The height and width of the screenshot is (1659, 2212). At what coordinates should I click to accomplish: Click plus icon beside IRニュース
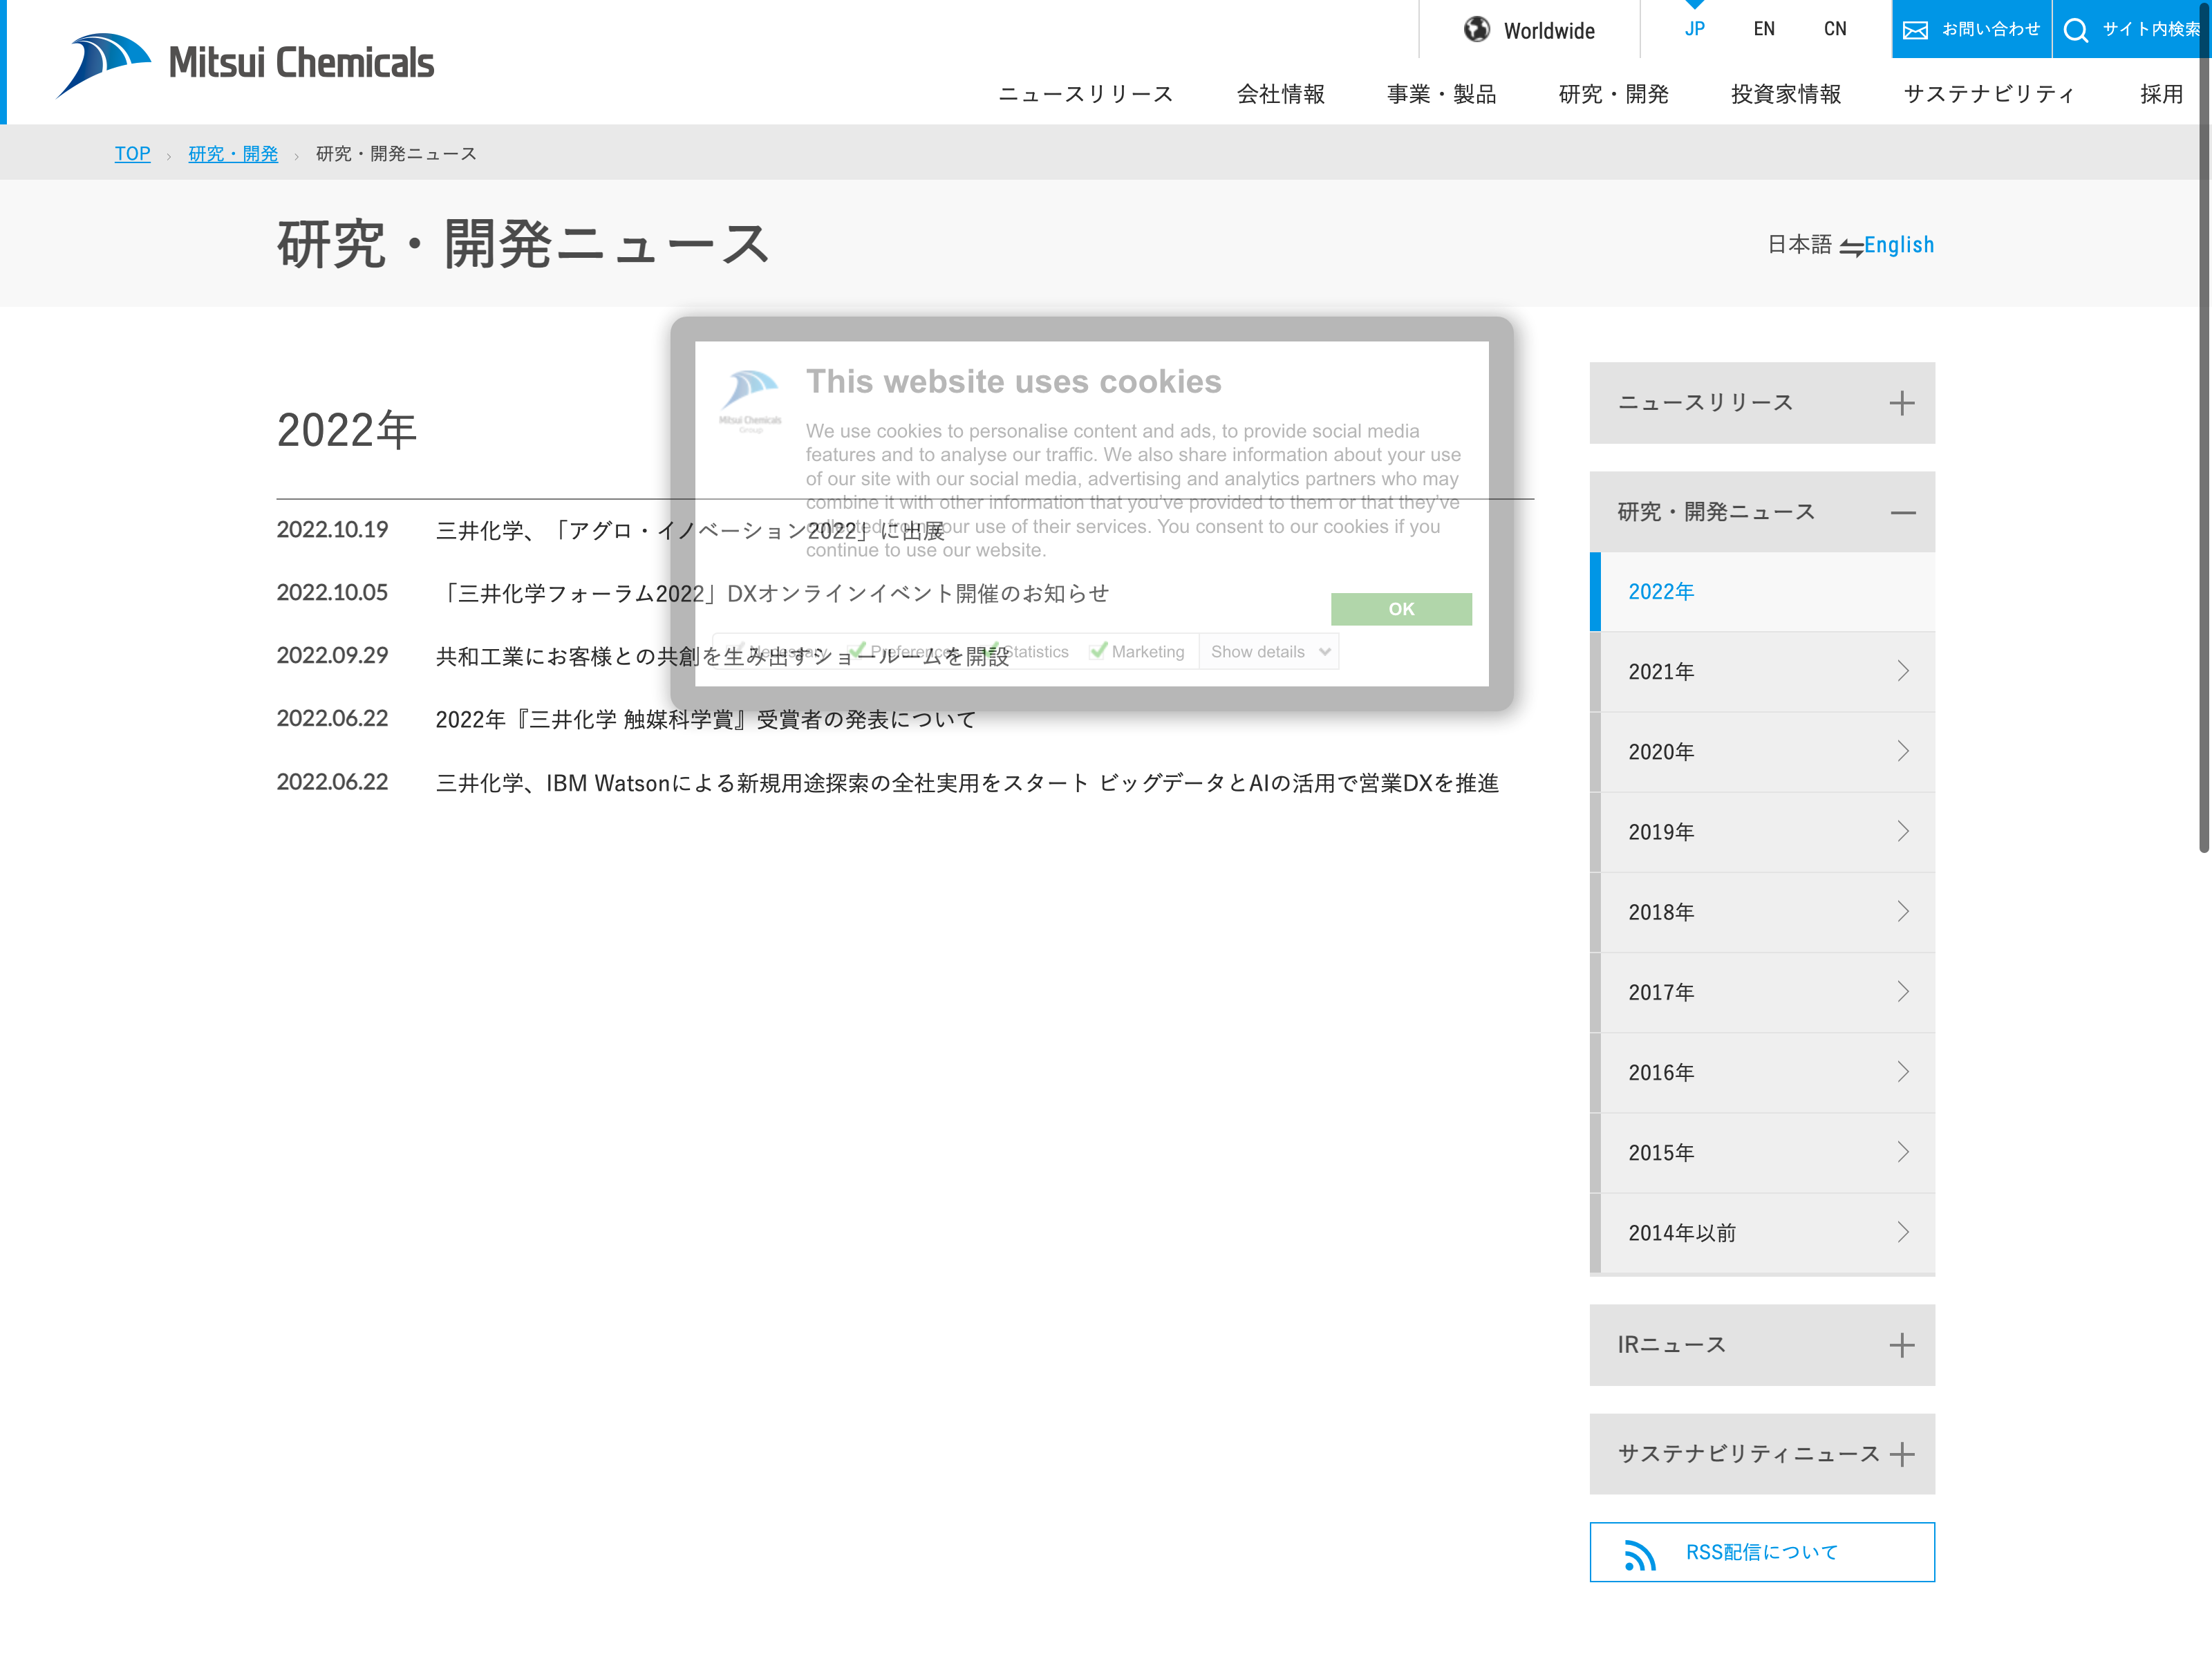tap(1901, 1346)
